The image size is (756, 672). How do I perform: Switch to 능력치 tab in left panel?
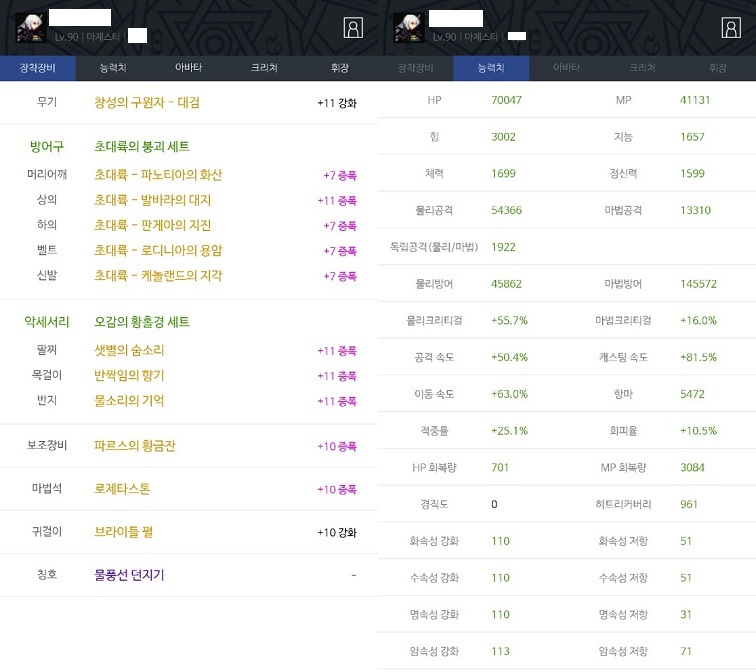point(113,68)
